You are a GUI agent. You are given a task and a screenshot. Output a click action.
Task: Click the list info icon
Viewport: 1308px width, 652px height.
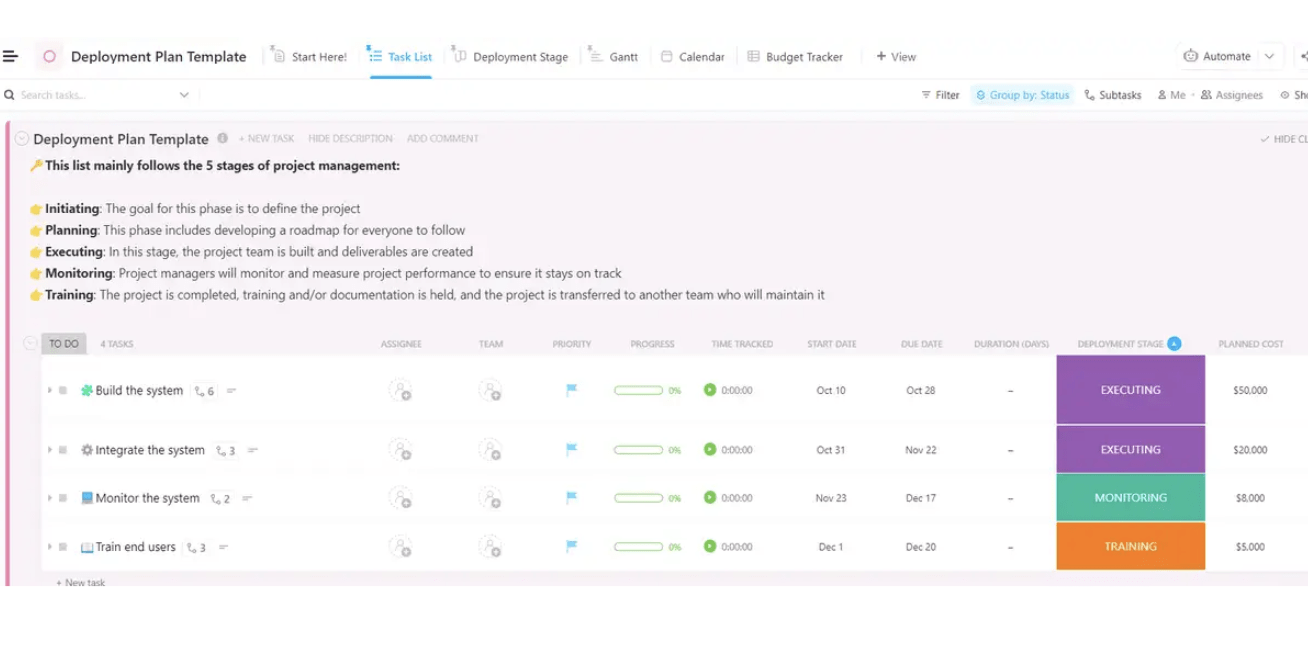pos(222,139)
